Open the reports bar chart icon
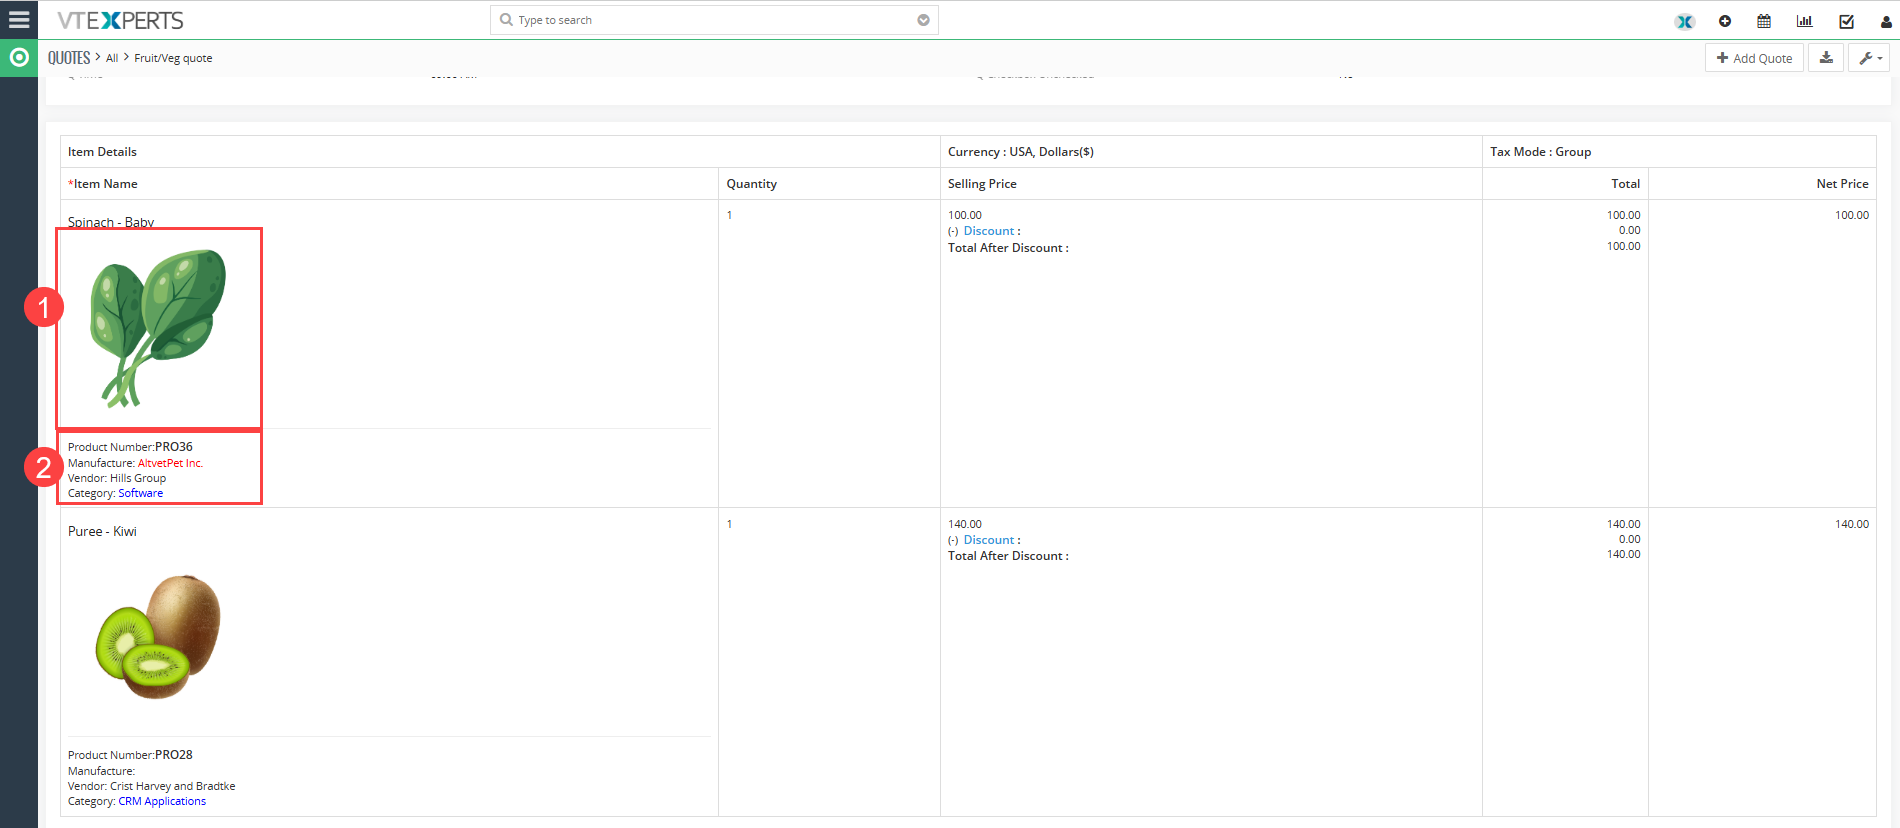 pyautogui.click(x=1804, y=21)
